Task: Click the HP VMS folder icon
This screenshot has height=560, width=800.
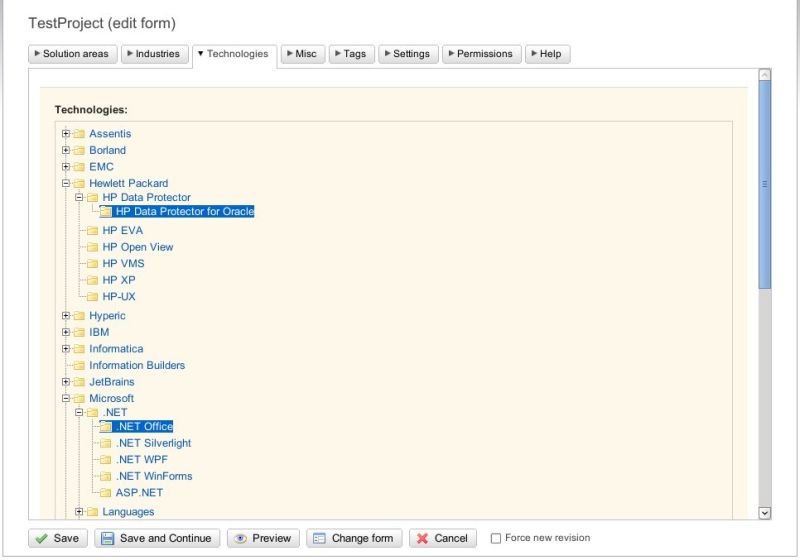Action: [92, 264]
